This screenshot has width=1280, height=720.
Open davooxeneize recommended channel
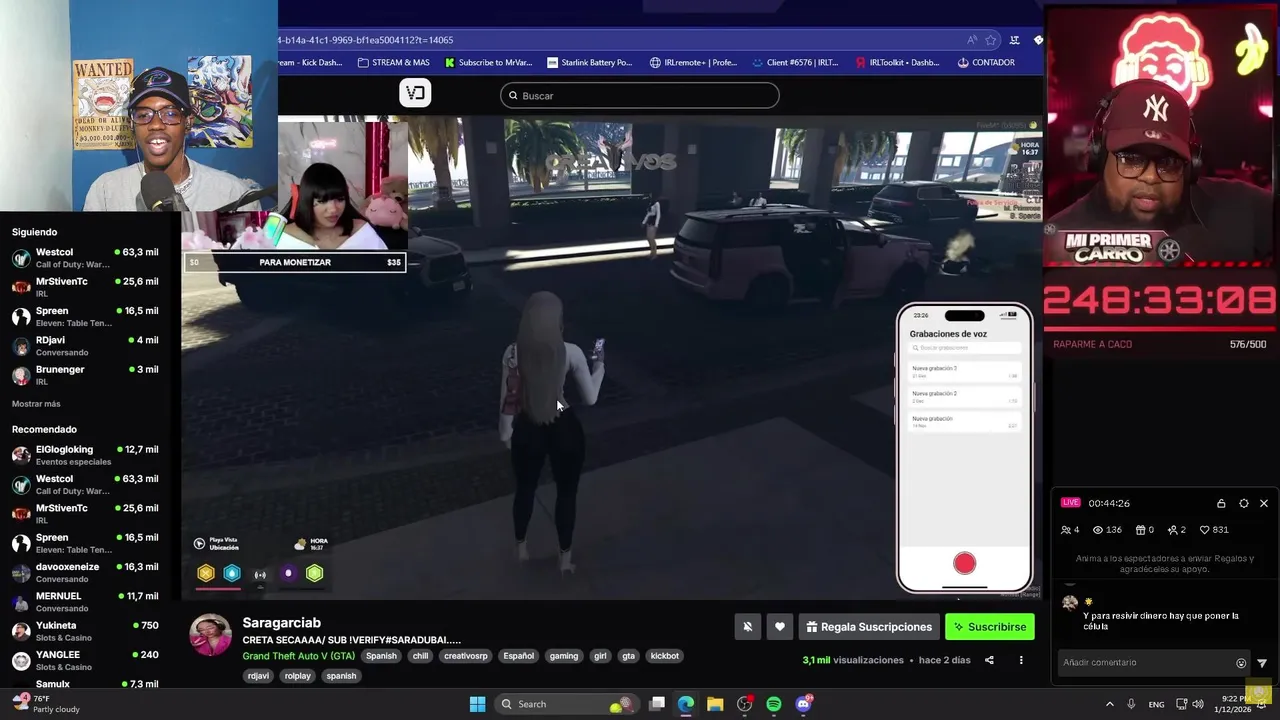coord(85,572)
